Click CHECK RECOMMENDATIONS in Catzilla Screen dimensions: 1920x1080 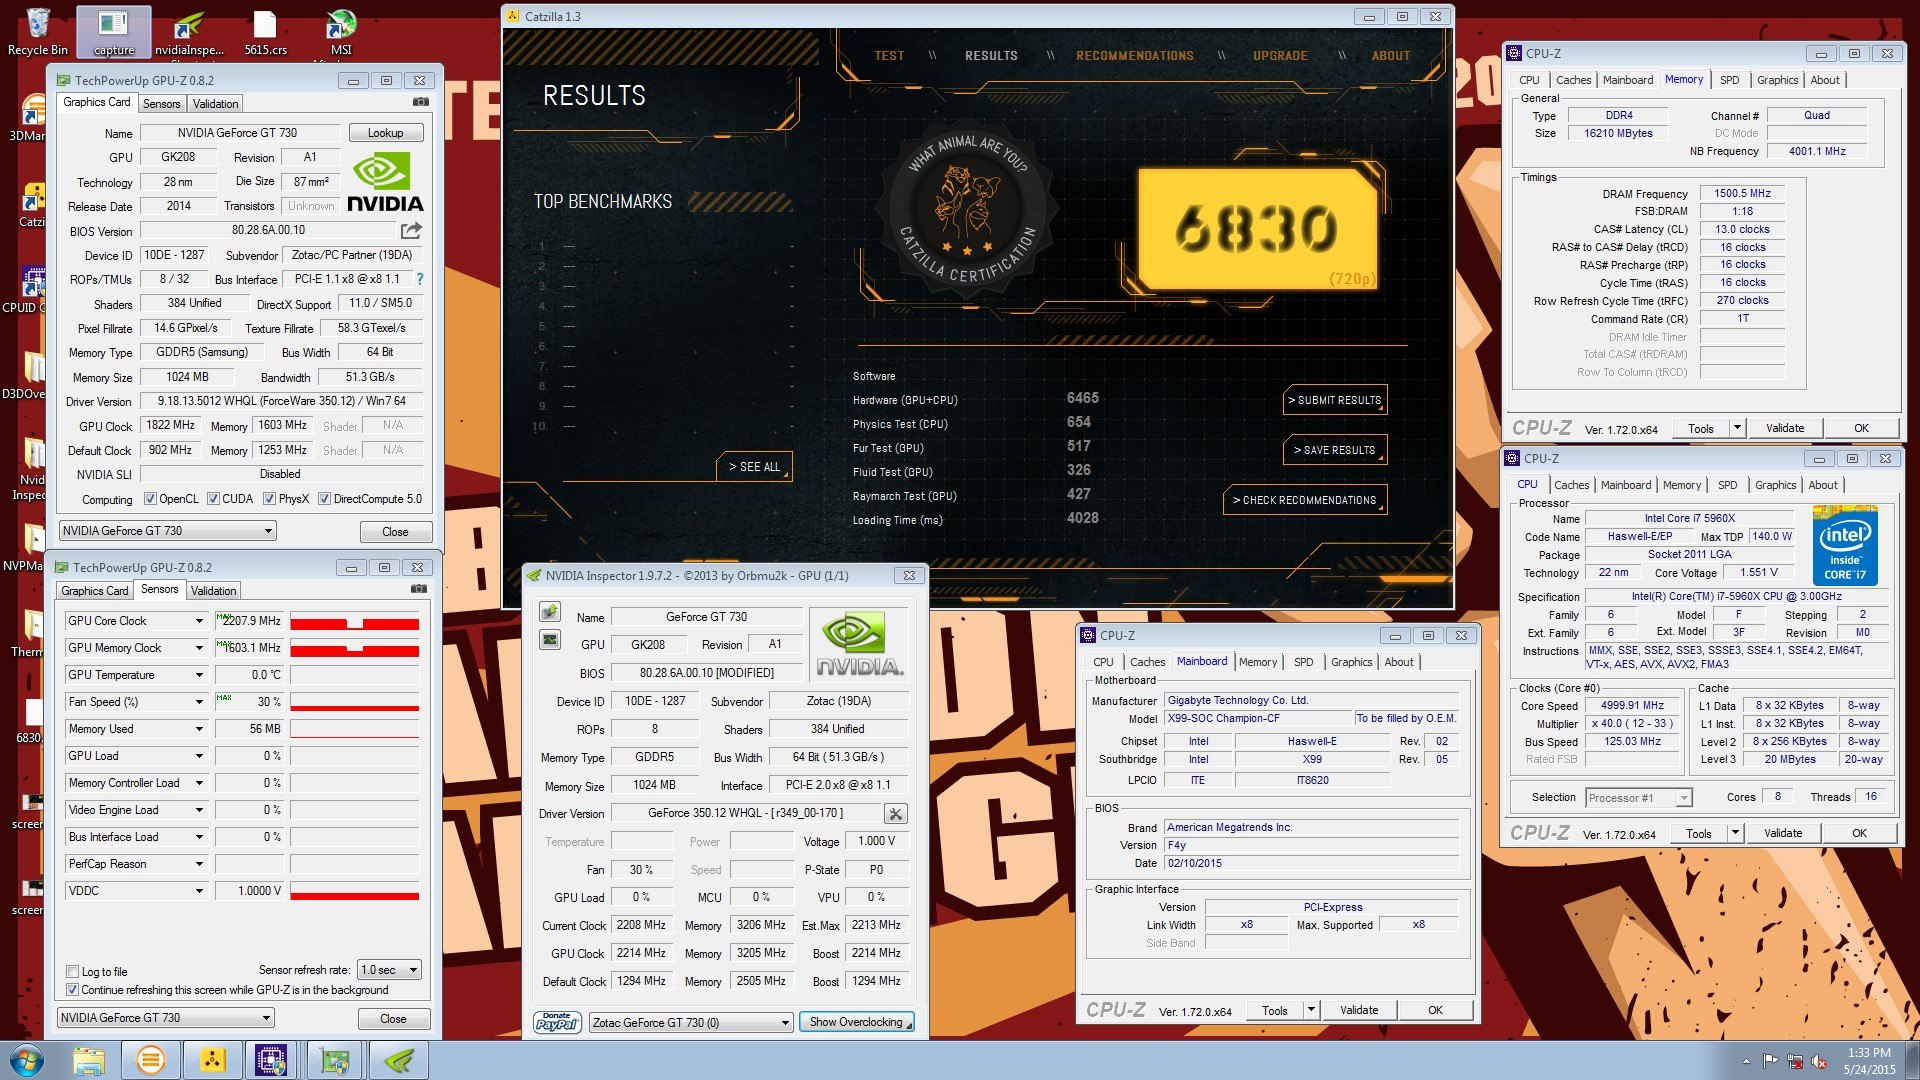click(1305, 500)
